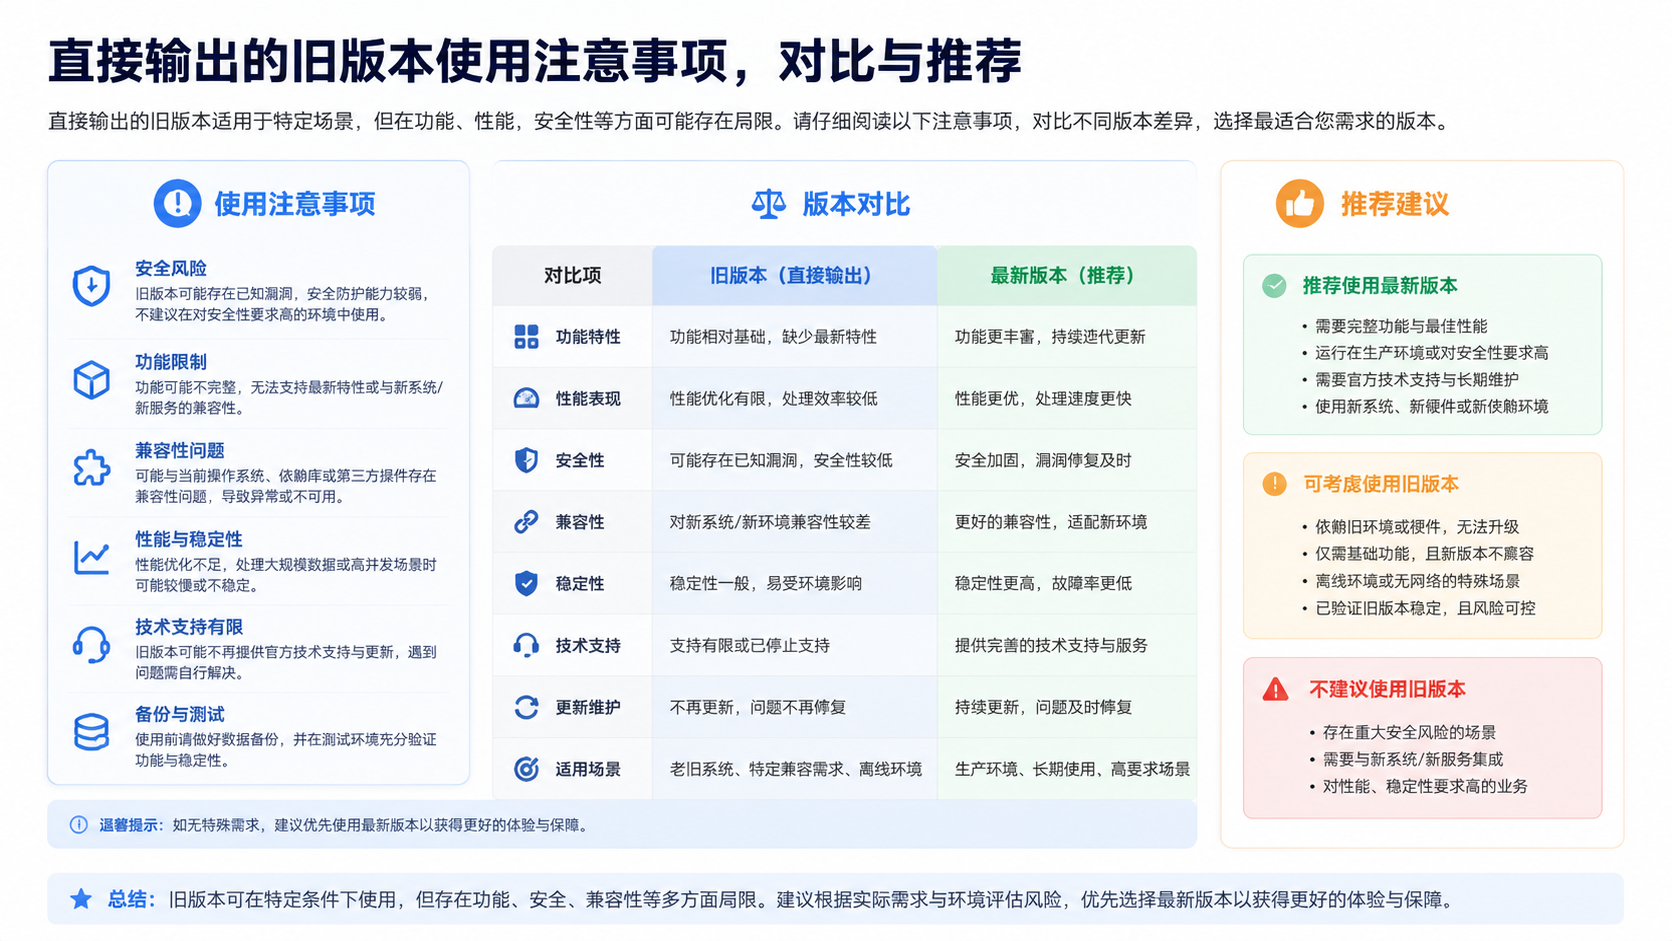The height and width of the screenshot is (941, 1672).
Task: Click the 推荐建议 panel title
Action: [1395, 204]
